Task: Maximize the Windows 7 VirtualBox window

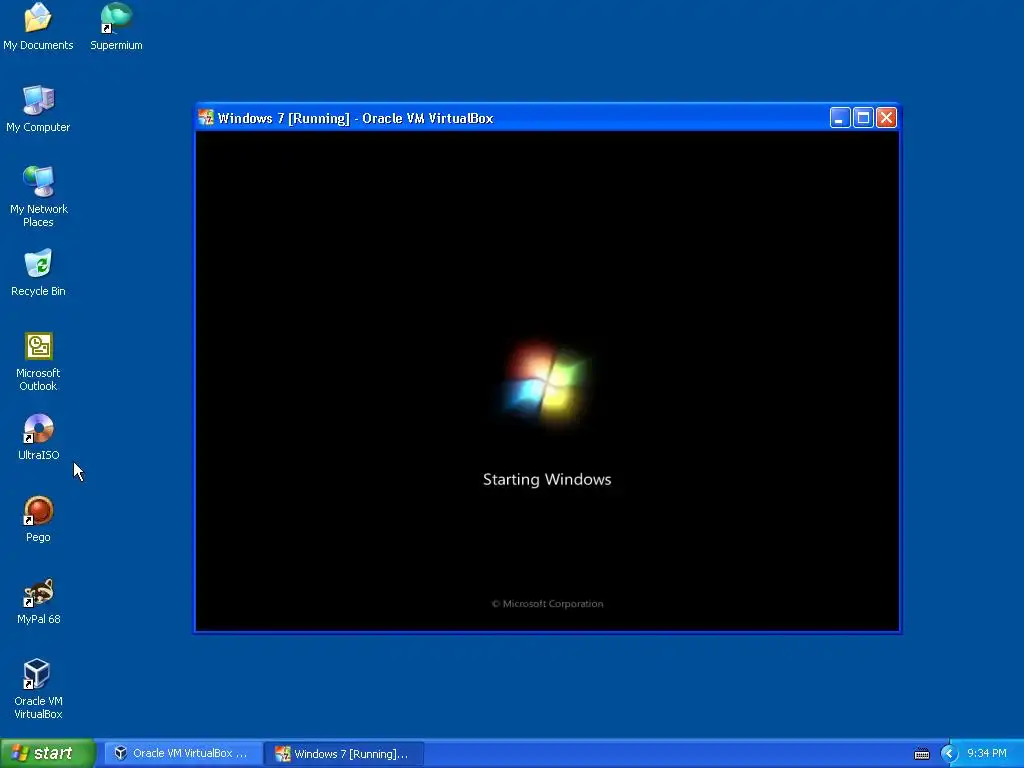Action: (863, 118)
